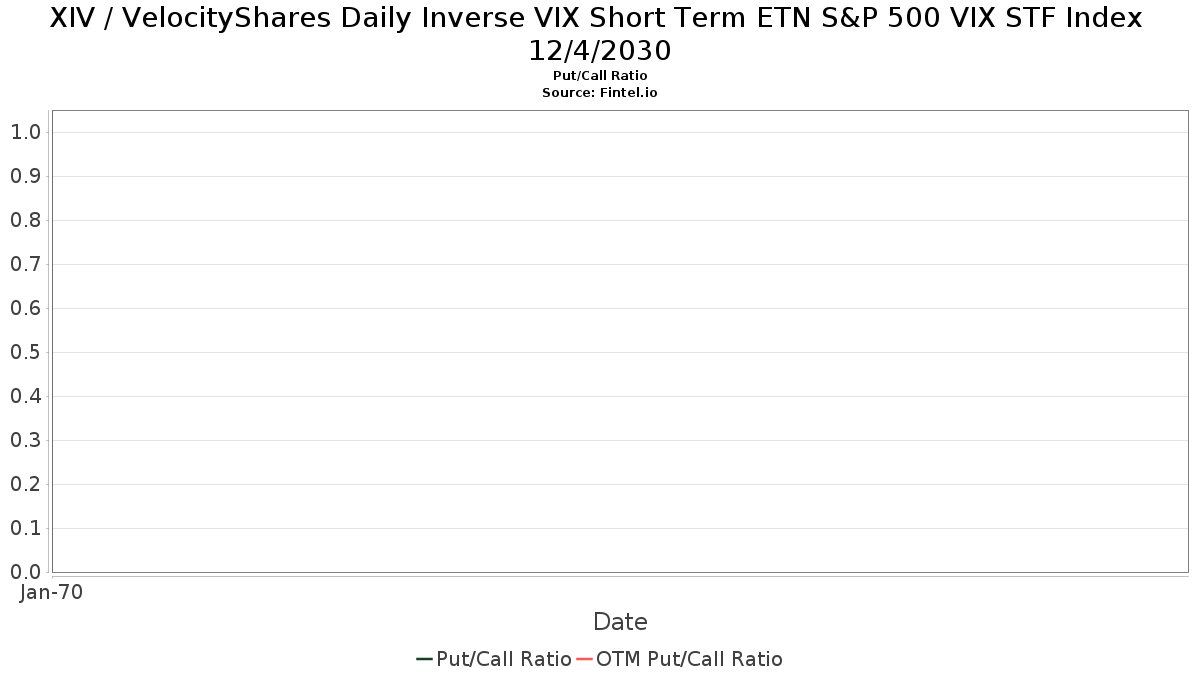This screenshot has width=1200, height=675.
Task: Click the 1.0 y-axis label
Action: [x=26, y=132]
